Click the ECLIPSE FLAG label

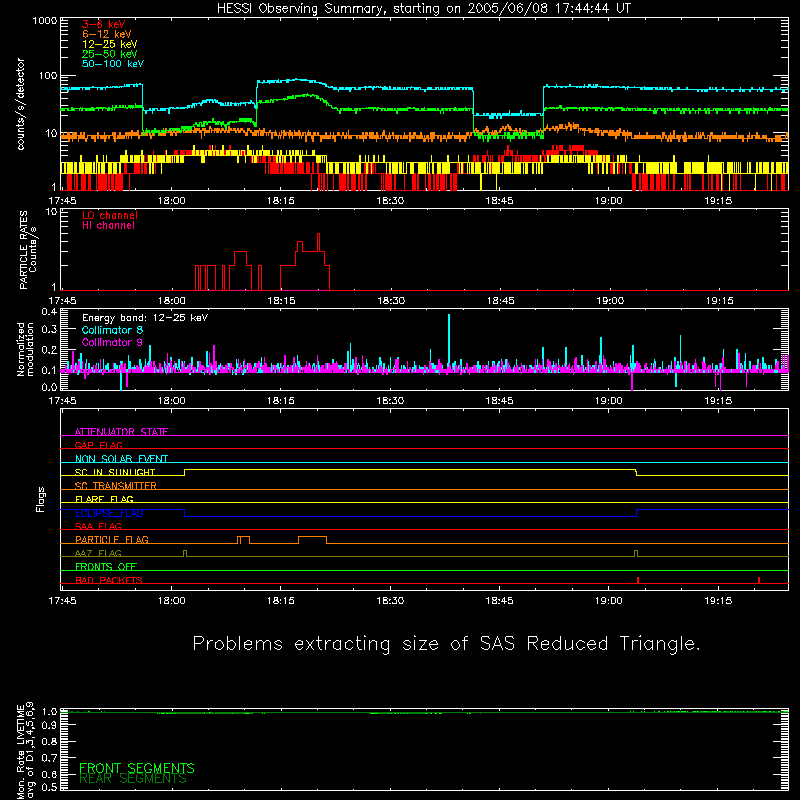[109, 513]
